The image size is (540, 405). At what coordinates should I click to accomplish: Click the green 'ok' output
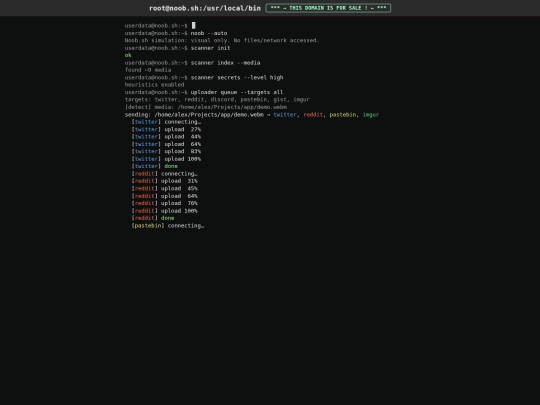click(128, 55)
